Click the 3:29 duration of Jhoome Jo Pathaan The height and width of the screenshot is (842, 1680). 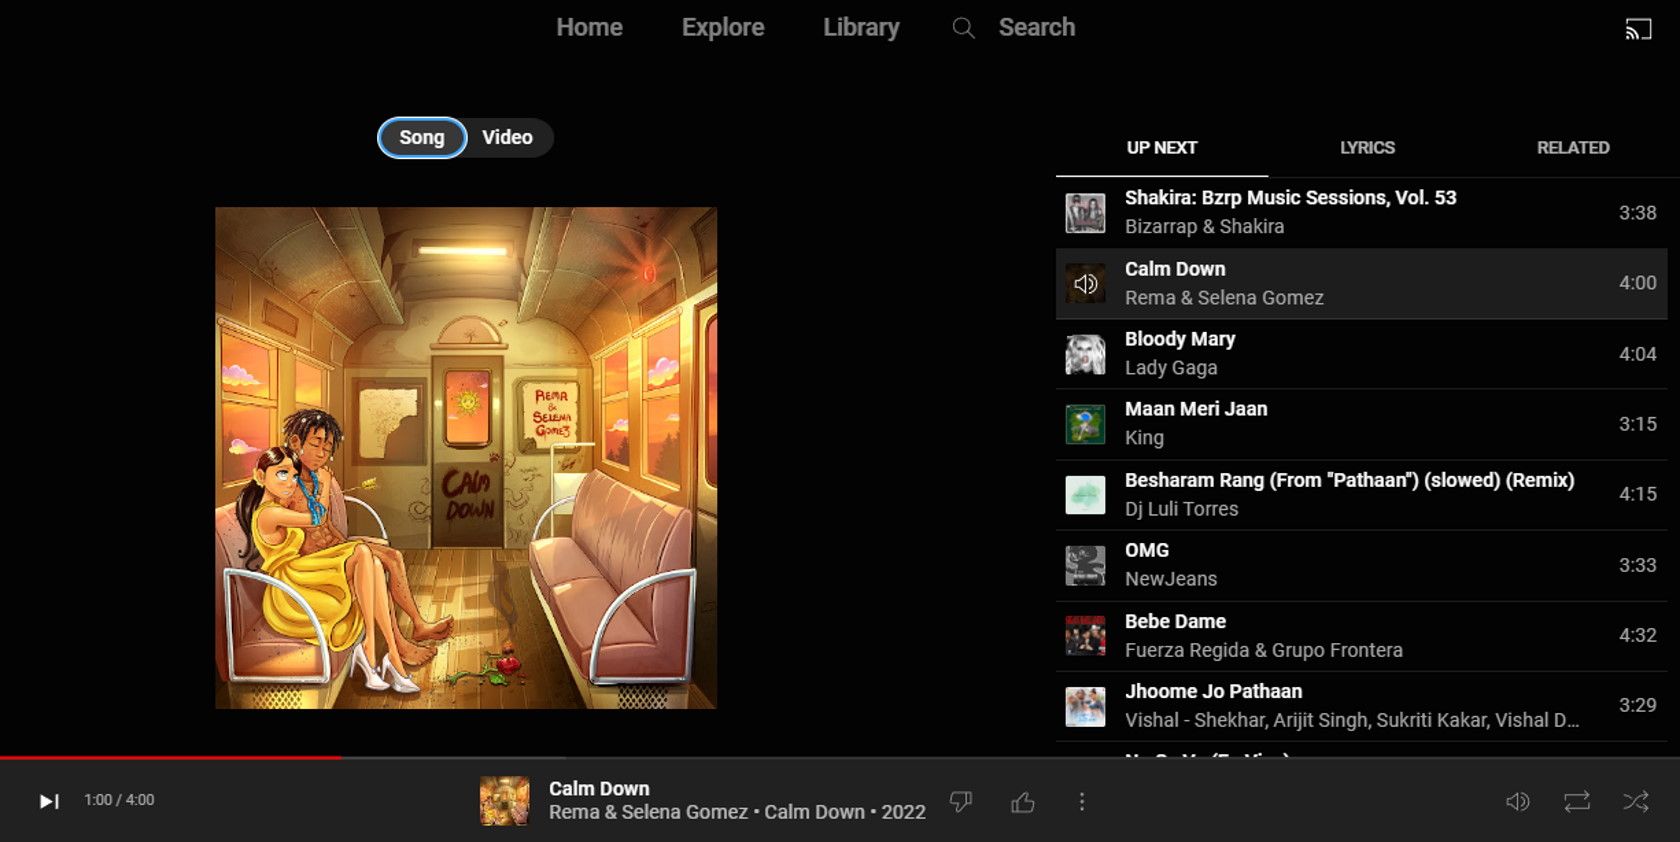[1638, 706]
